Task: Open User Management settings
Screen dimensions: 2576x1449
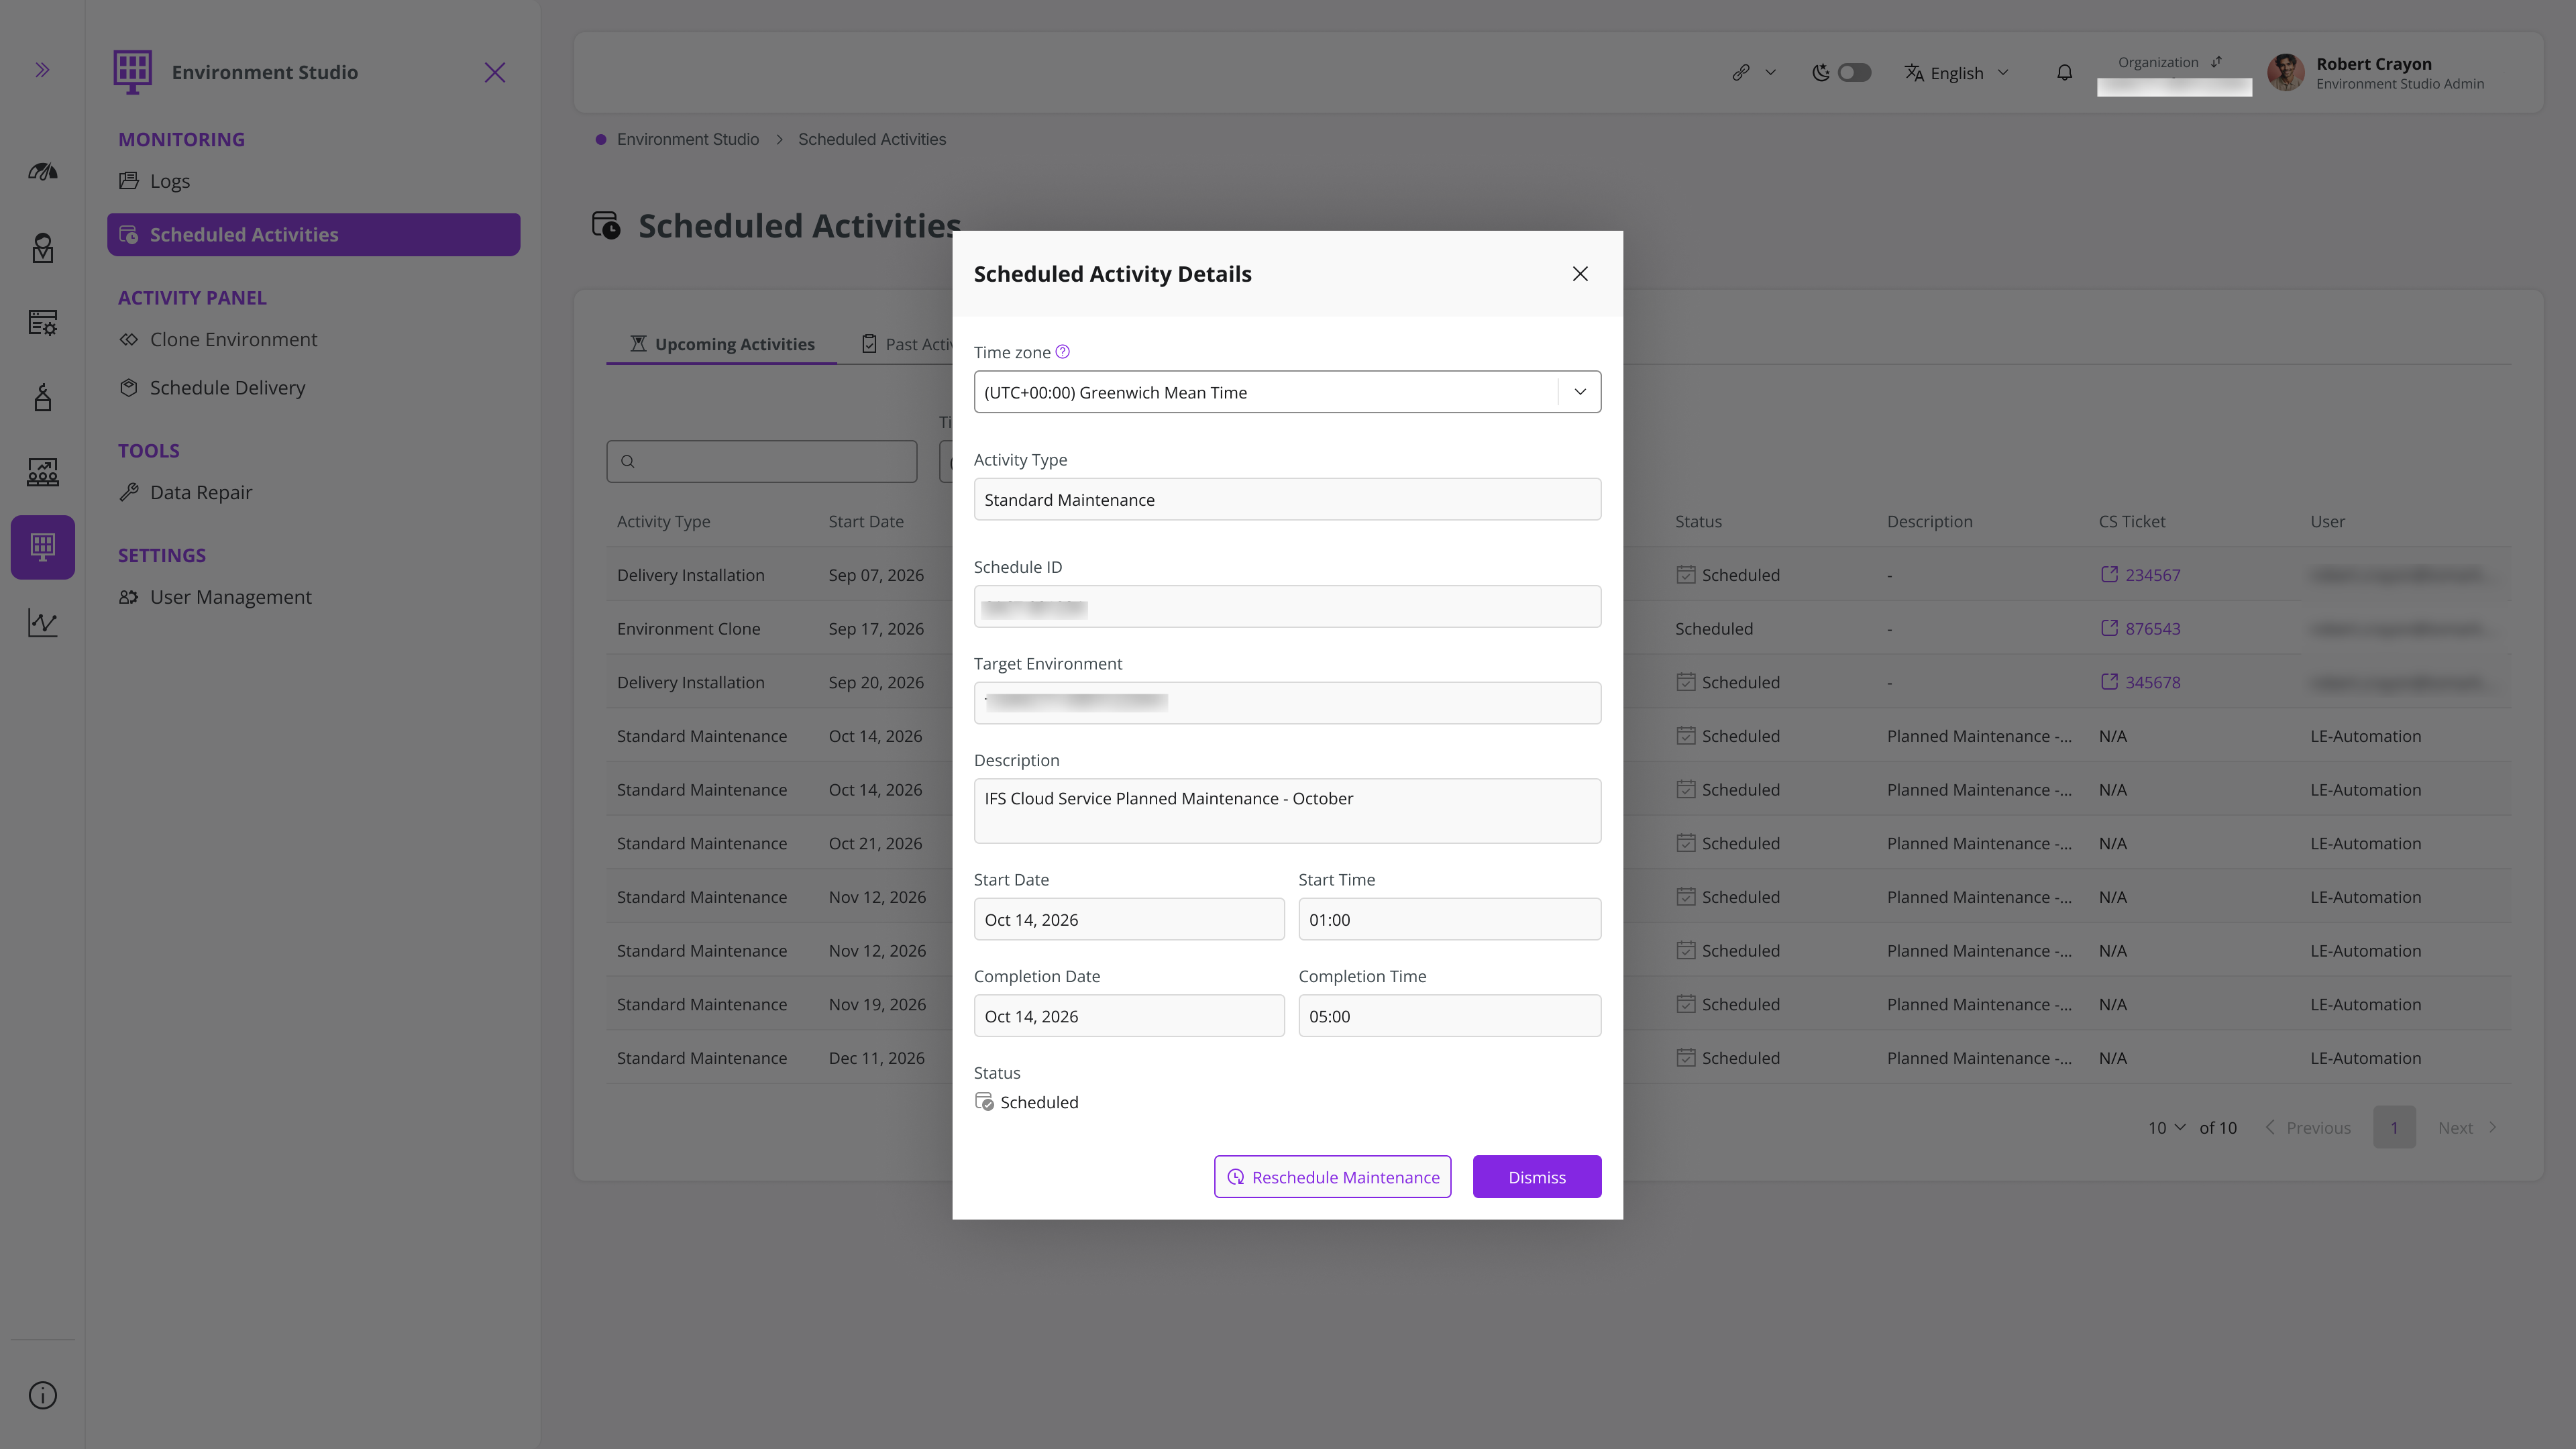Action: click(215, 597)
